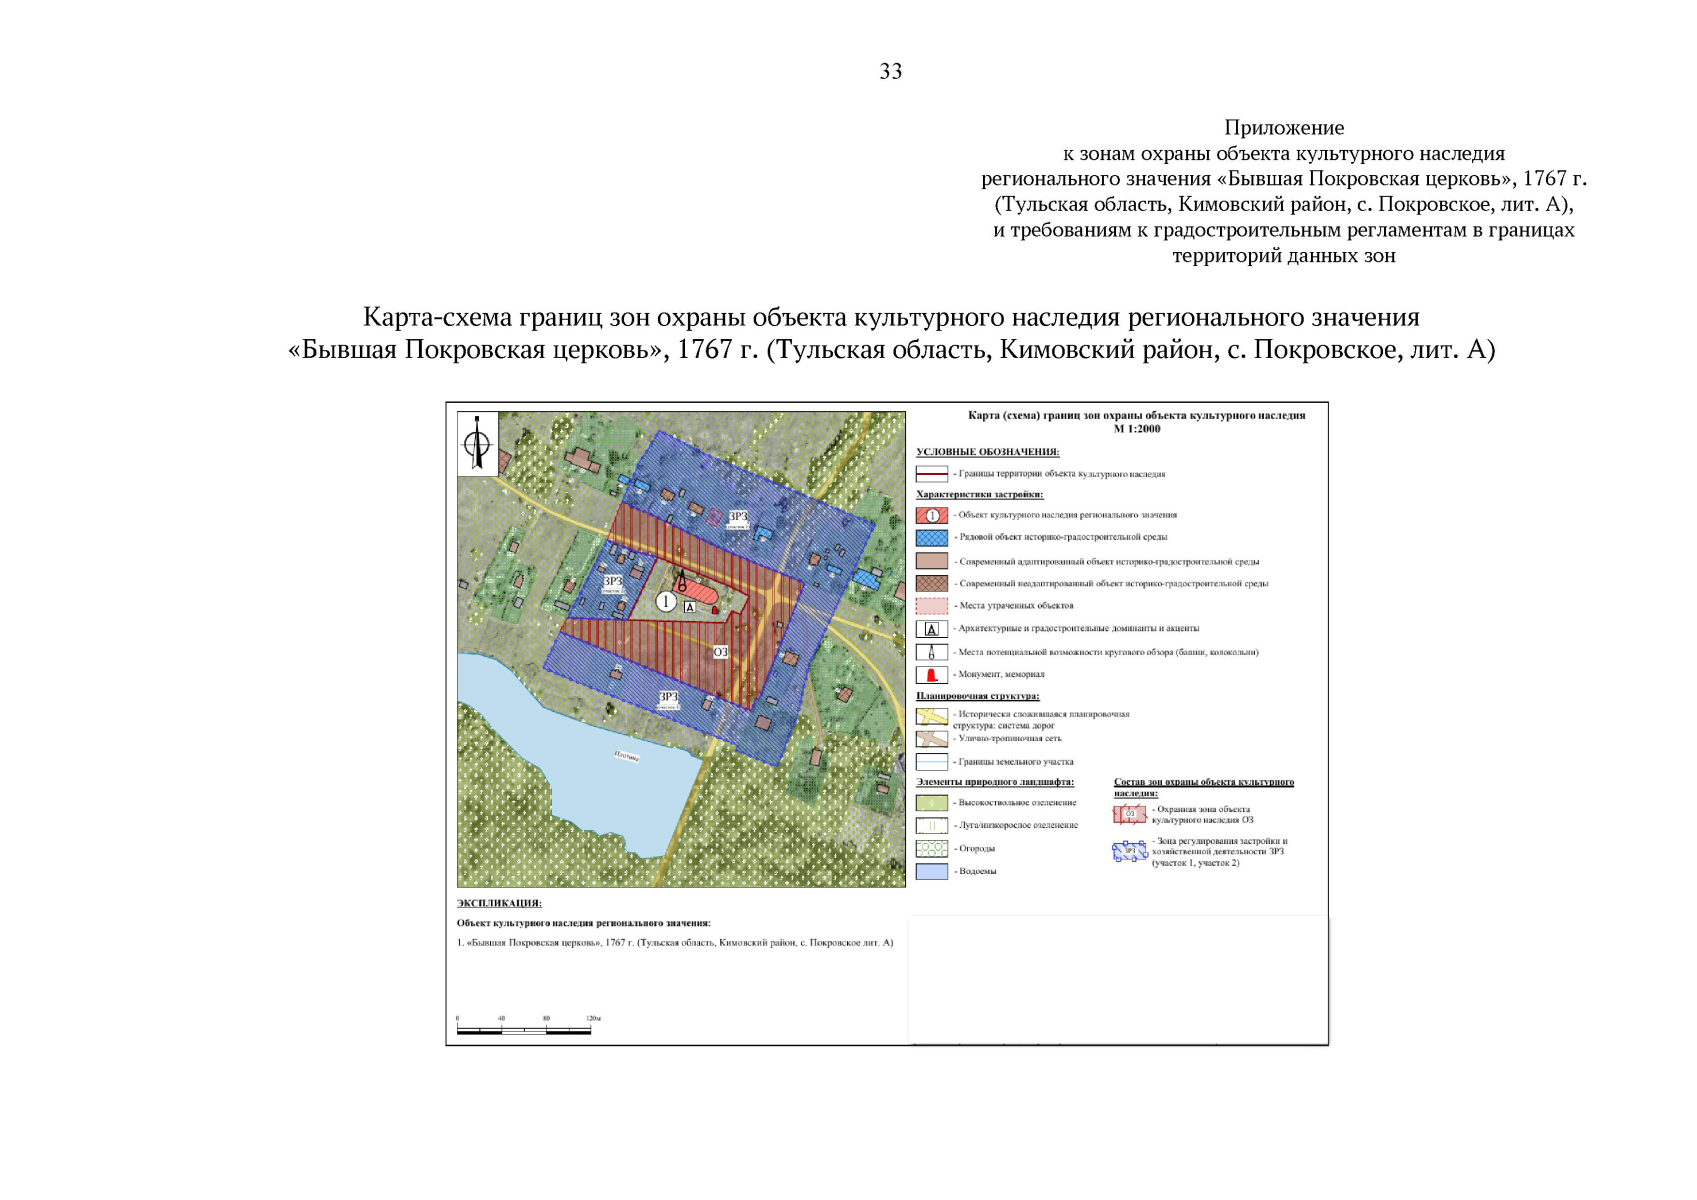Click legend symbol for historical road system
Screen dimensions: 1697x1200
(x=932, y=716)
